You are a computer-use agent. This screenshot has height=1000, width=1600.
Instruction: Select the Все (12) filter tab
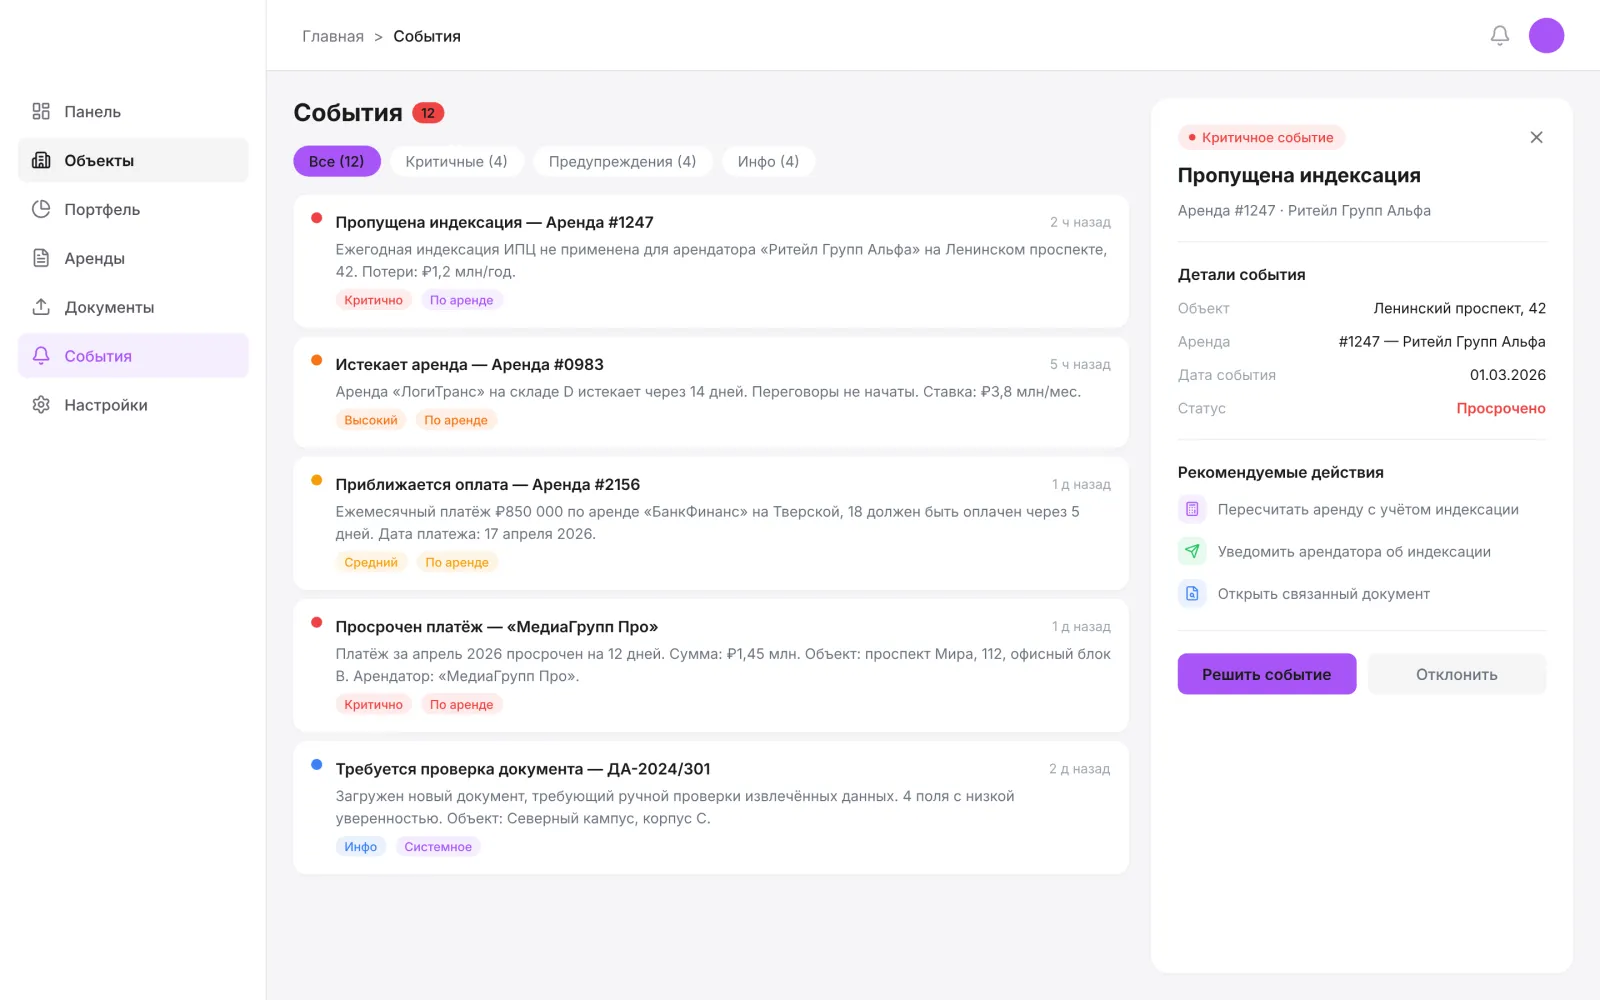pyautogui.click(x=337, y=161)
